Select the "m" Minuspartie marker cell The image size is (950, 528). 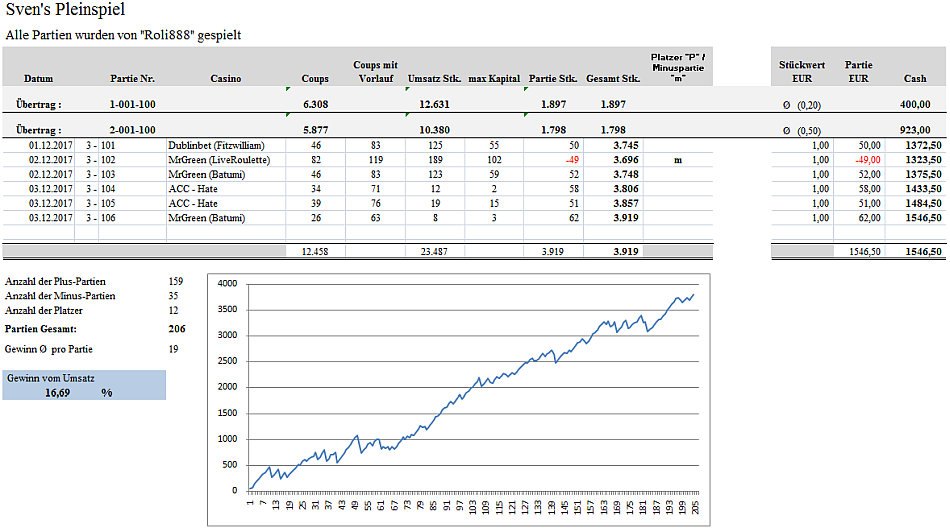coord(677,159)
